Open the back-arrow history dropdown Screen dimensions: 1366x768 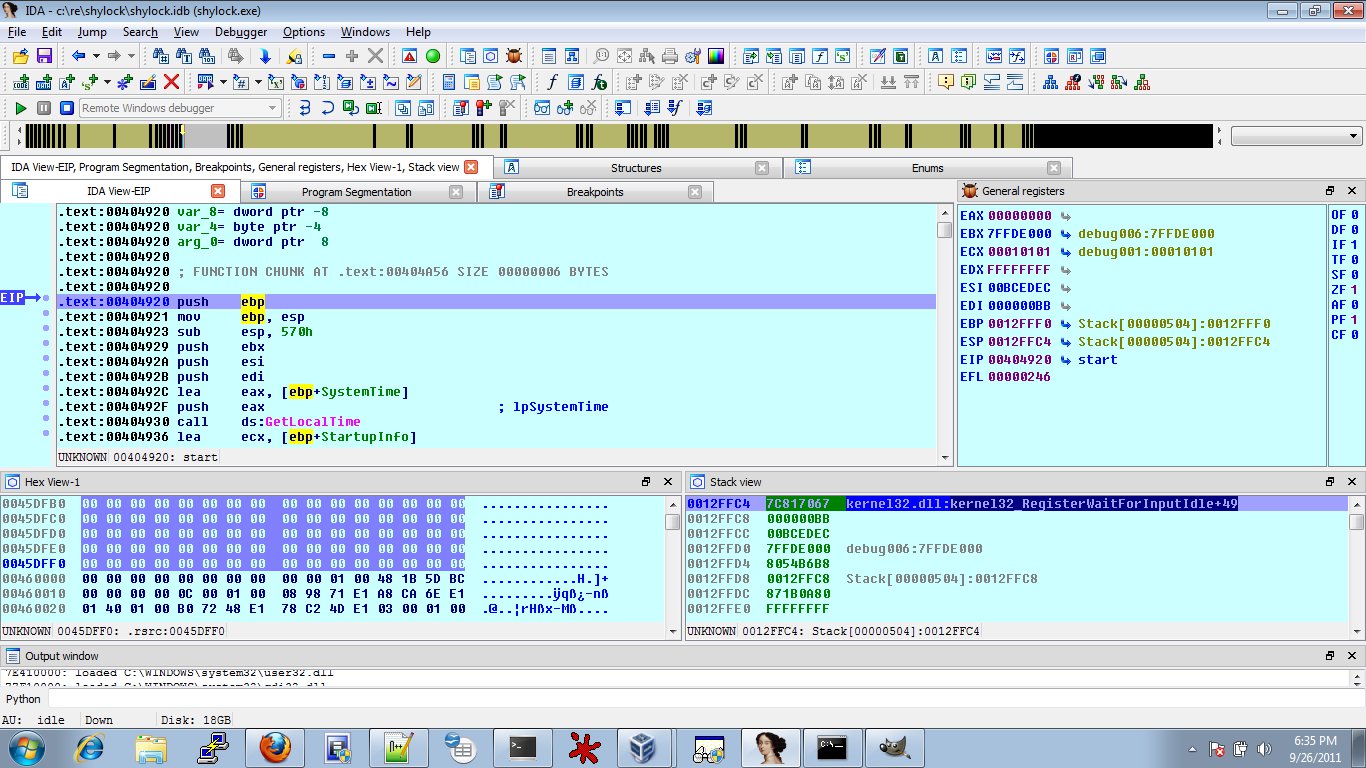[94, 56]
